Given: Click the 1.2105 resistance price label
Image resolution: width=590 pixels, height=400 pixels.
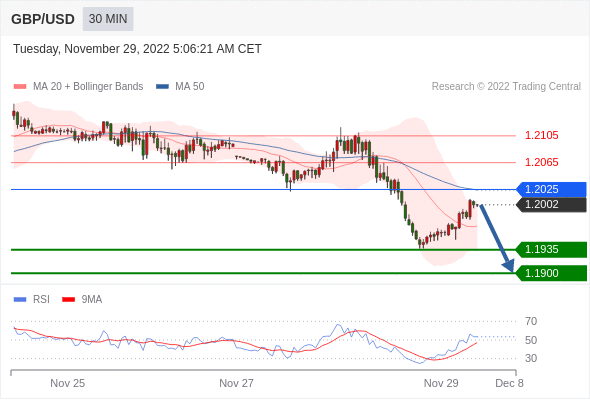Looking at the screenshot, I should pyautogui.click(x=542, y=135).
